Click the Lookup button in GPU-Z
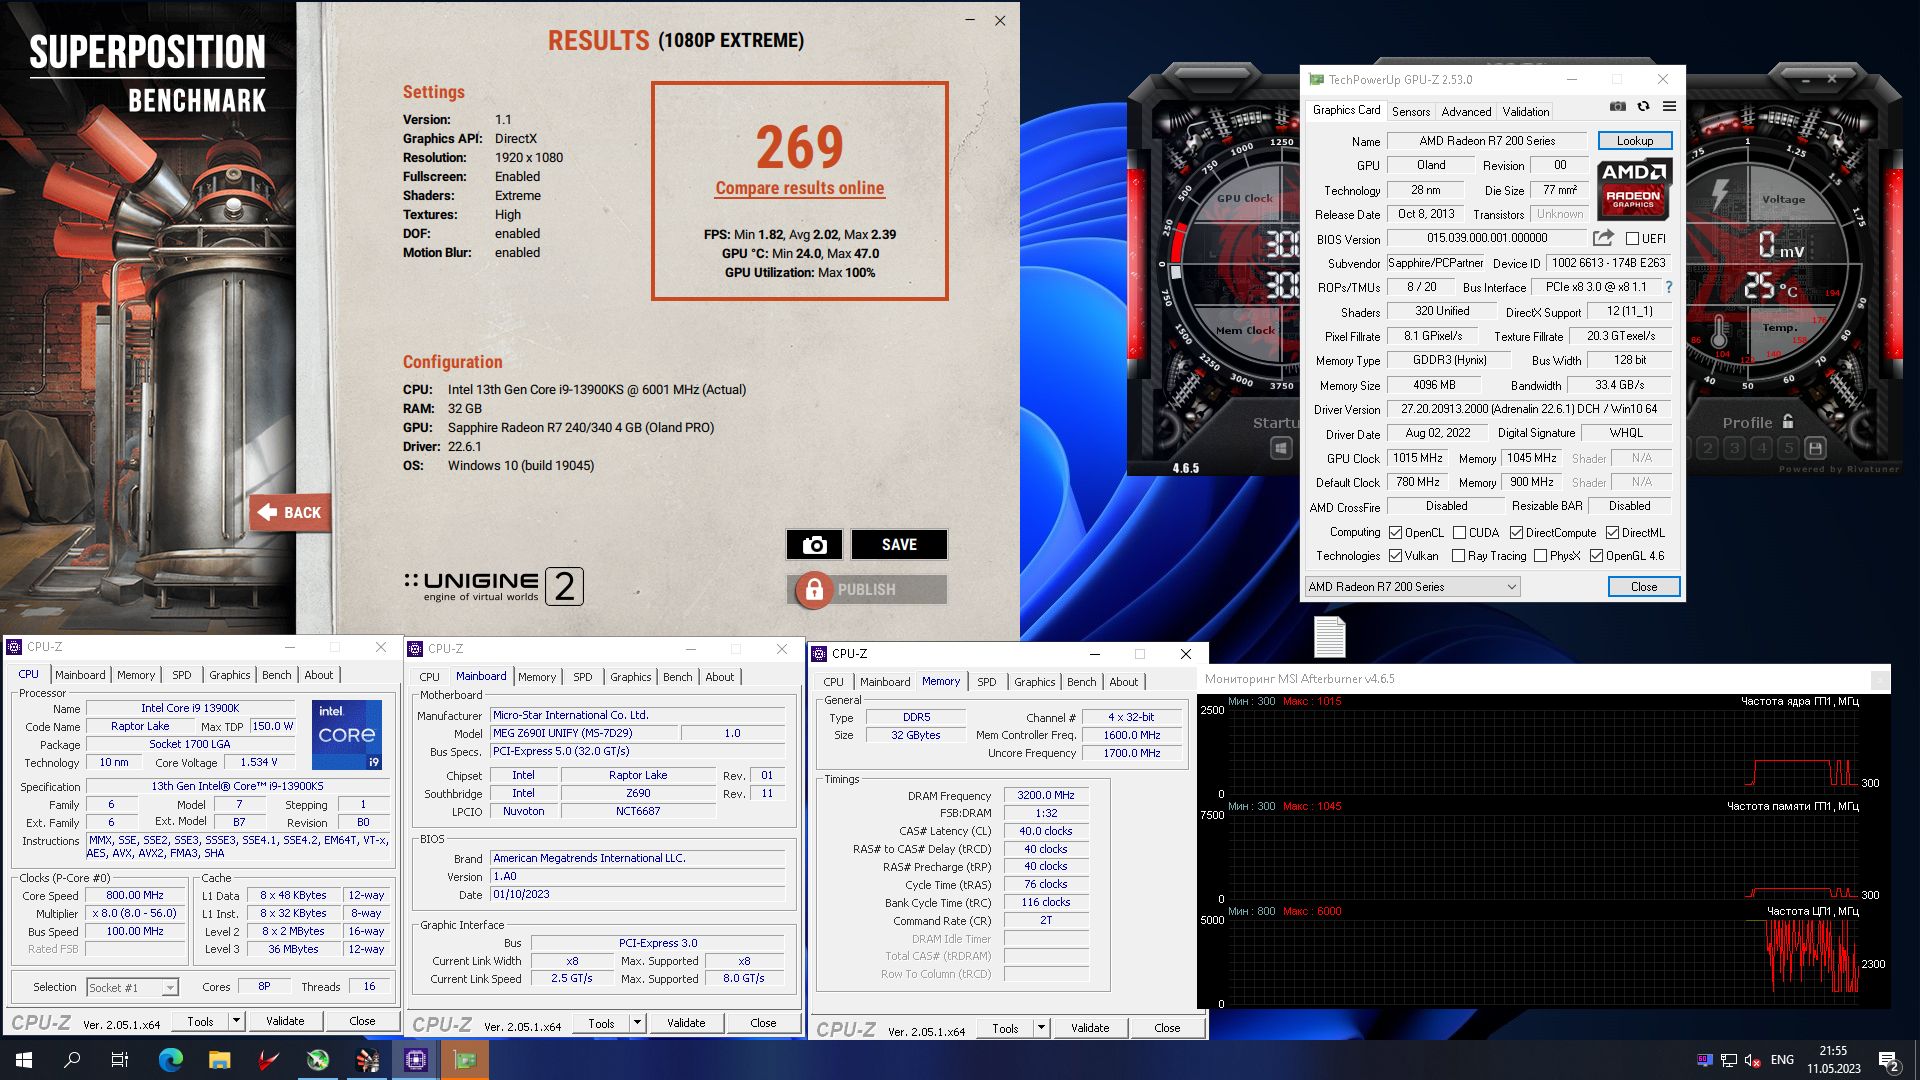Viewport: 1920px width, 1080px height. click(1635, 141)
